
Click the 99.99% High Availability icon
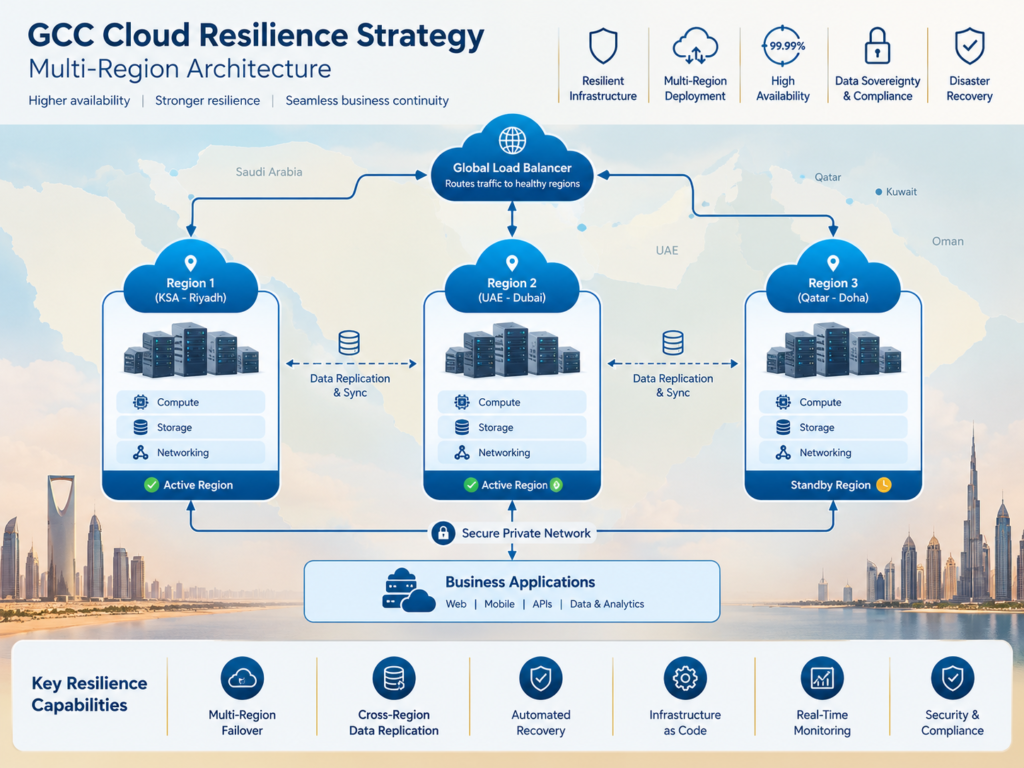click(783, 46)
